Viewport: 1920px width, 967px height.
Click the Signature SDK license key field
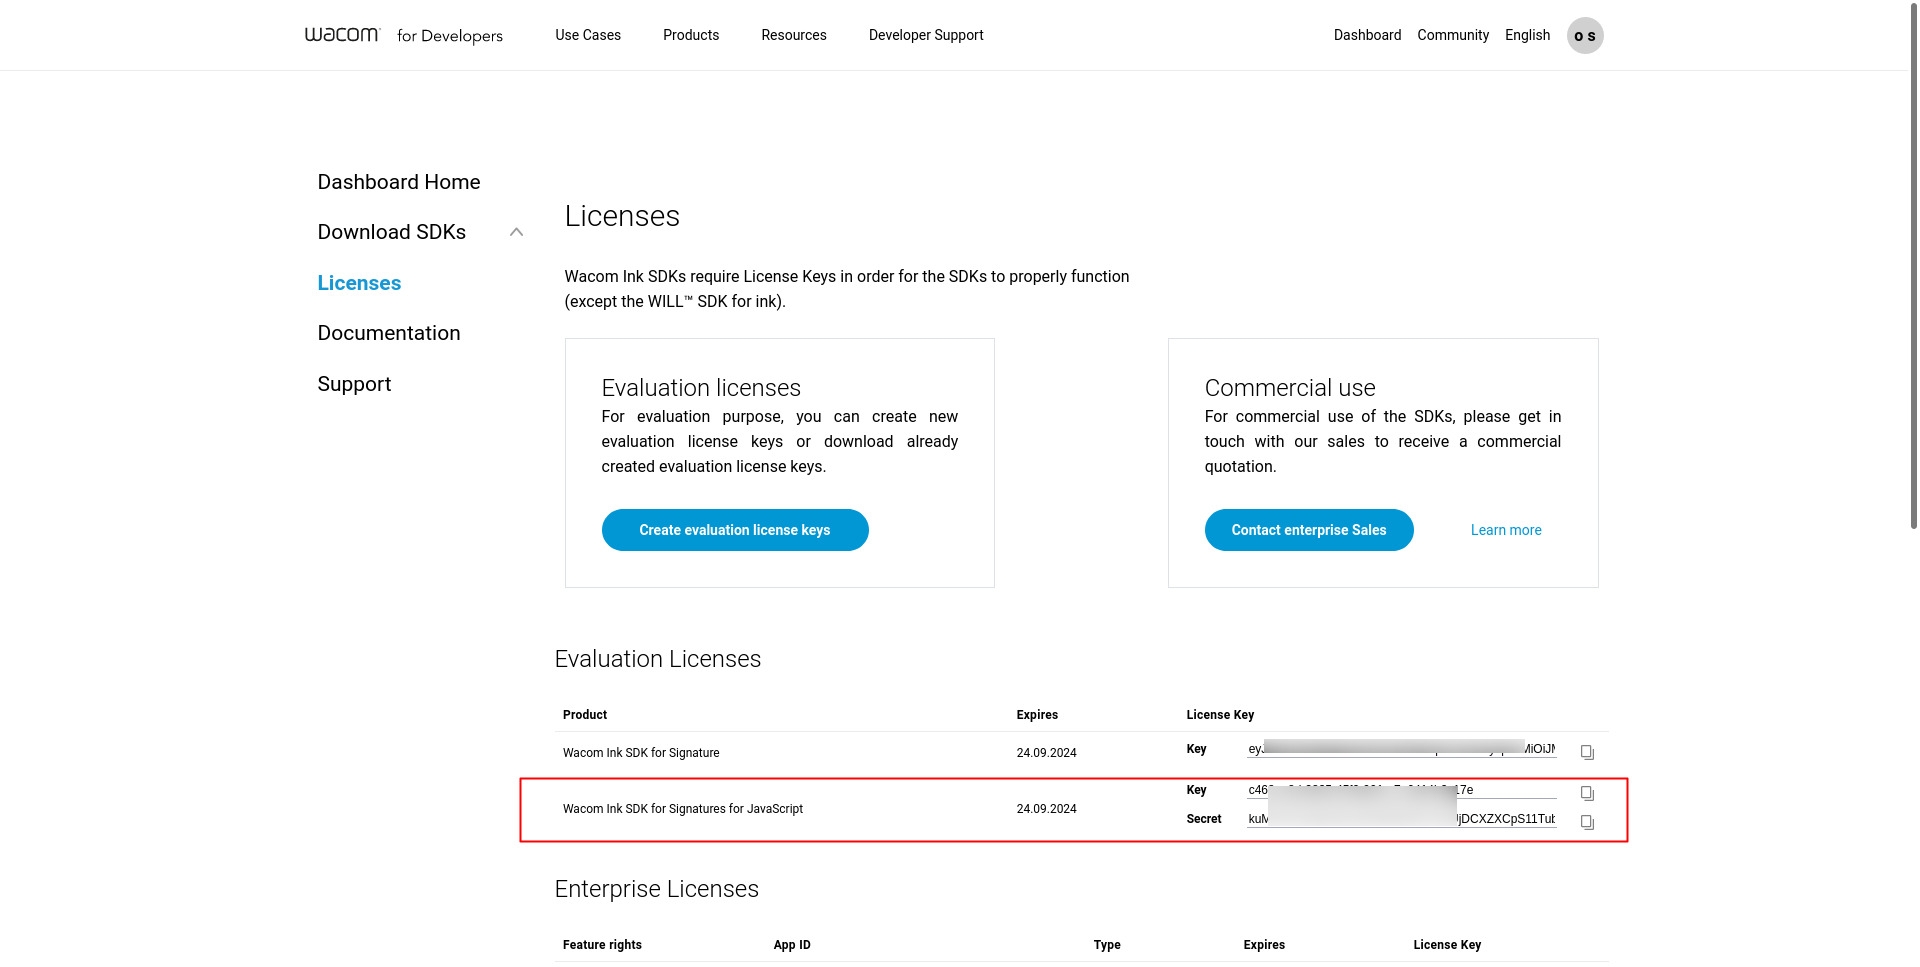(x=1400, y=749)
